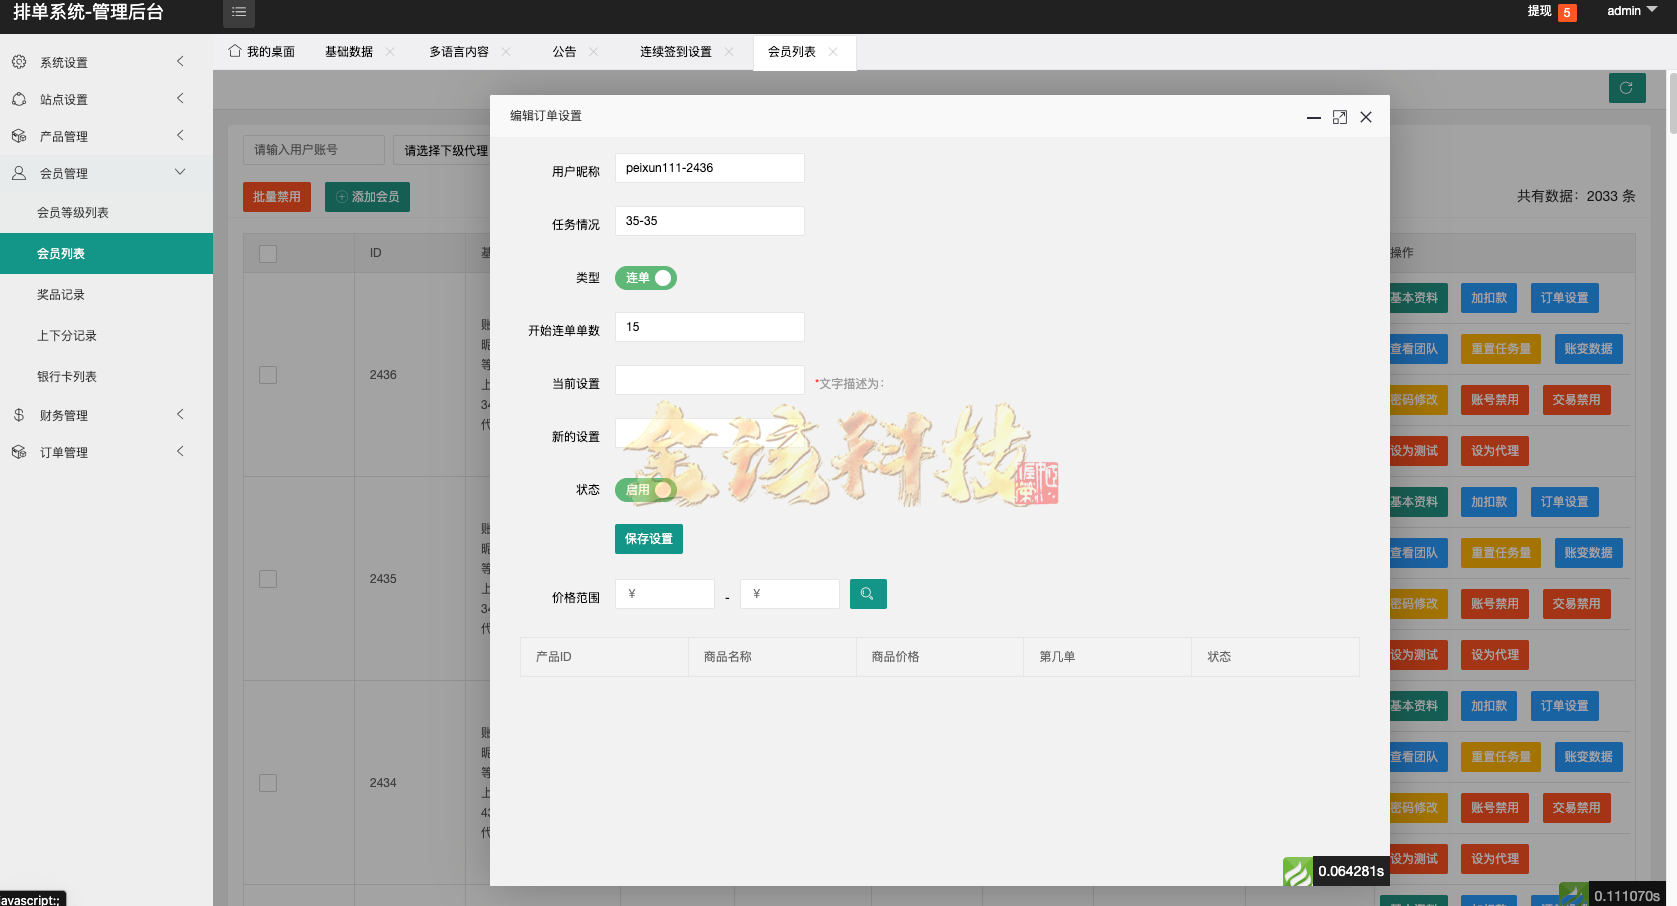The width and height of the screenshot is (1677, 906).
Task: Click the magnifier search icon next to 价格范围
Action: pos(867,593)
